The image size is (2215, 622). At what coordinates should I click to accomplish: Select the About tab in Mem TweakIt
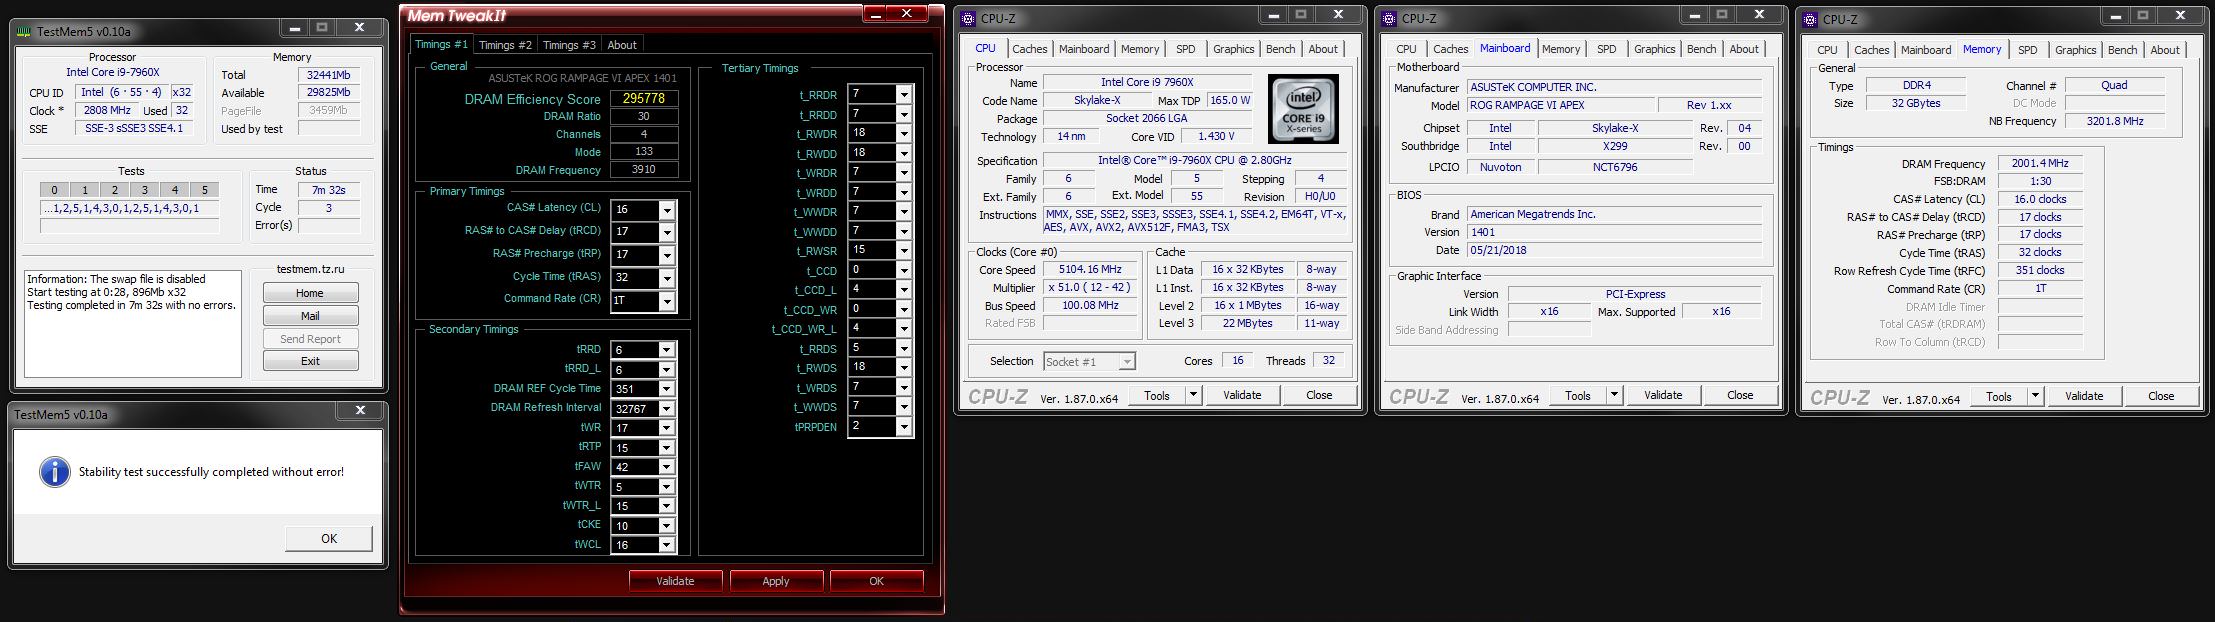pos(622,45)
